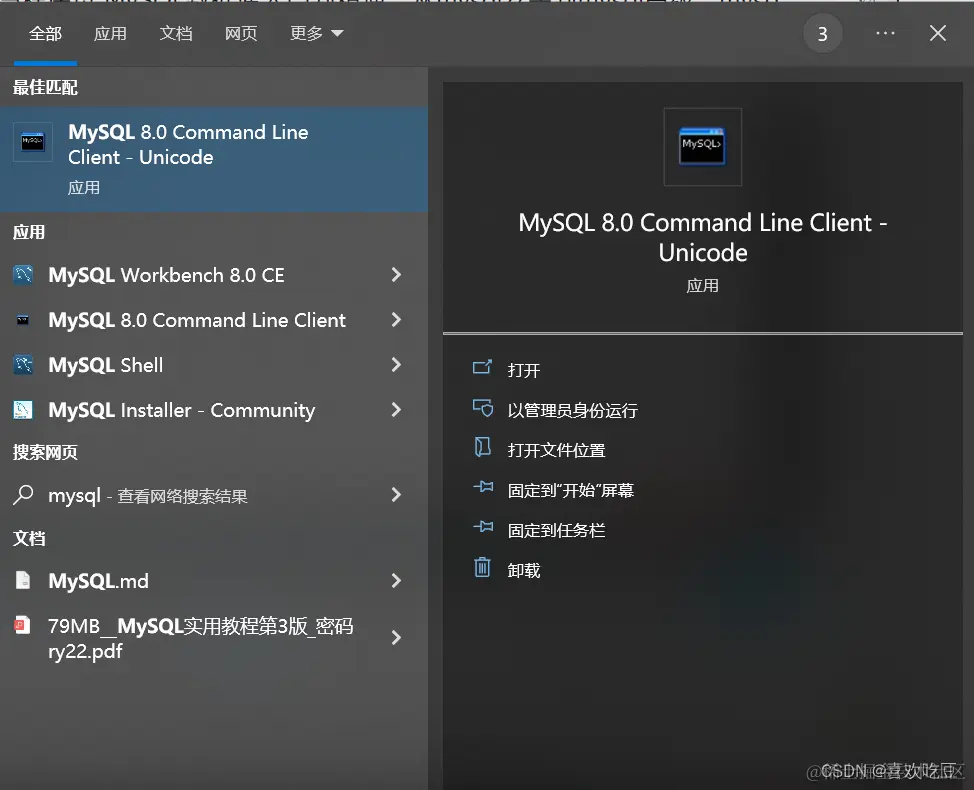Open the MySQL Shell result

[214, 365]
